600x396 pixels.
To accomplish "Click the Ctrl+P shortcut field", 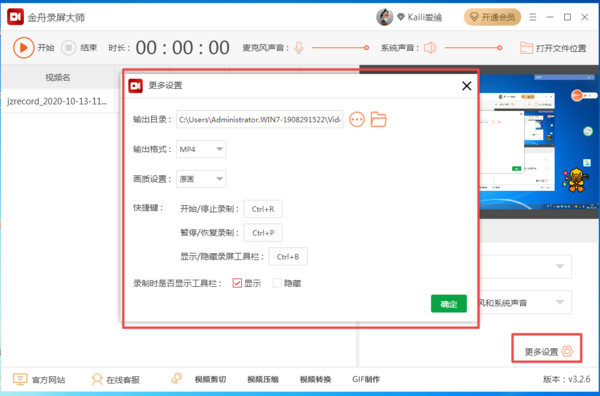I will pos(263,233).
